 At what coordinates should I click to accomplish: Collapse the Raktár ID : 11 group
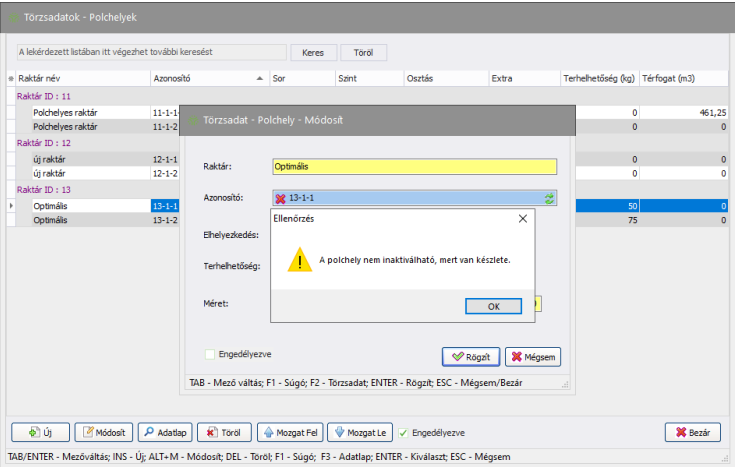(44, 97)
